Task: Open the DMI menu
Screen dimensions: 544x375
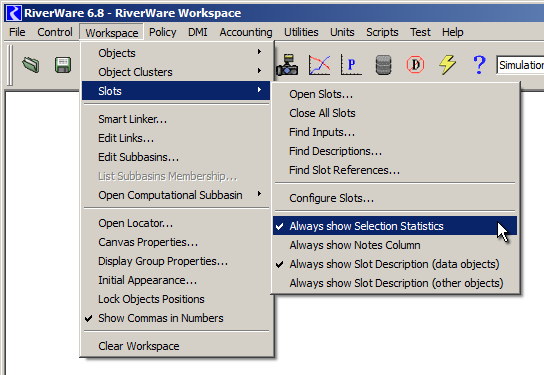Action: click(197, 32)
